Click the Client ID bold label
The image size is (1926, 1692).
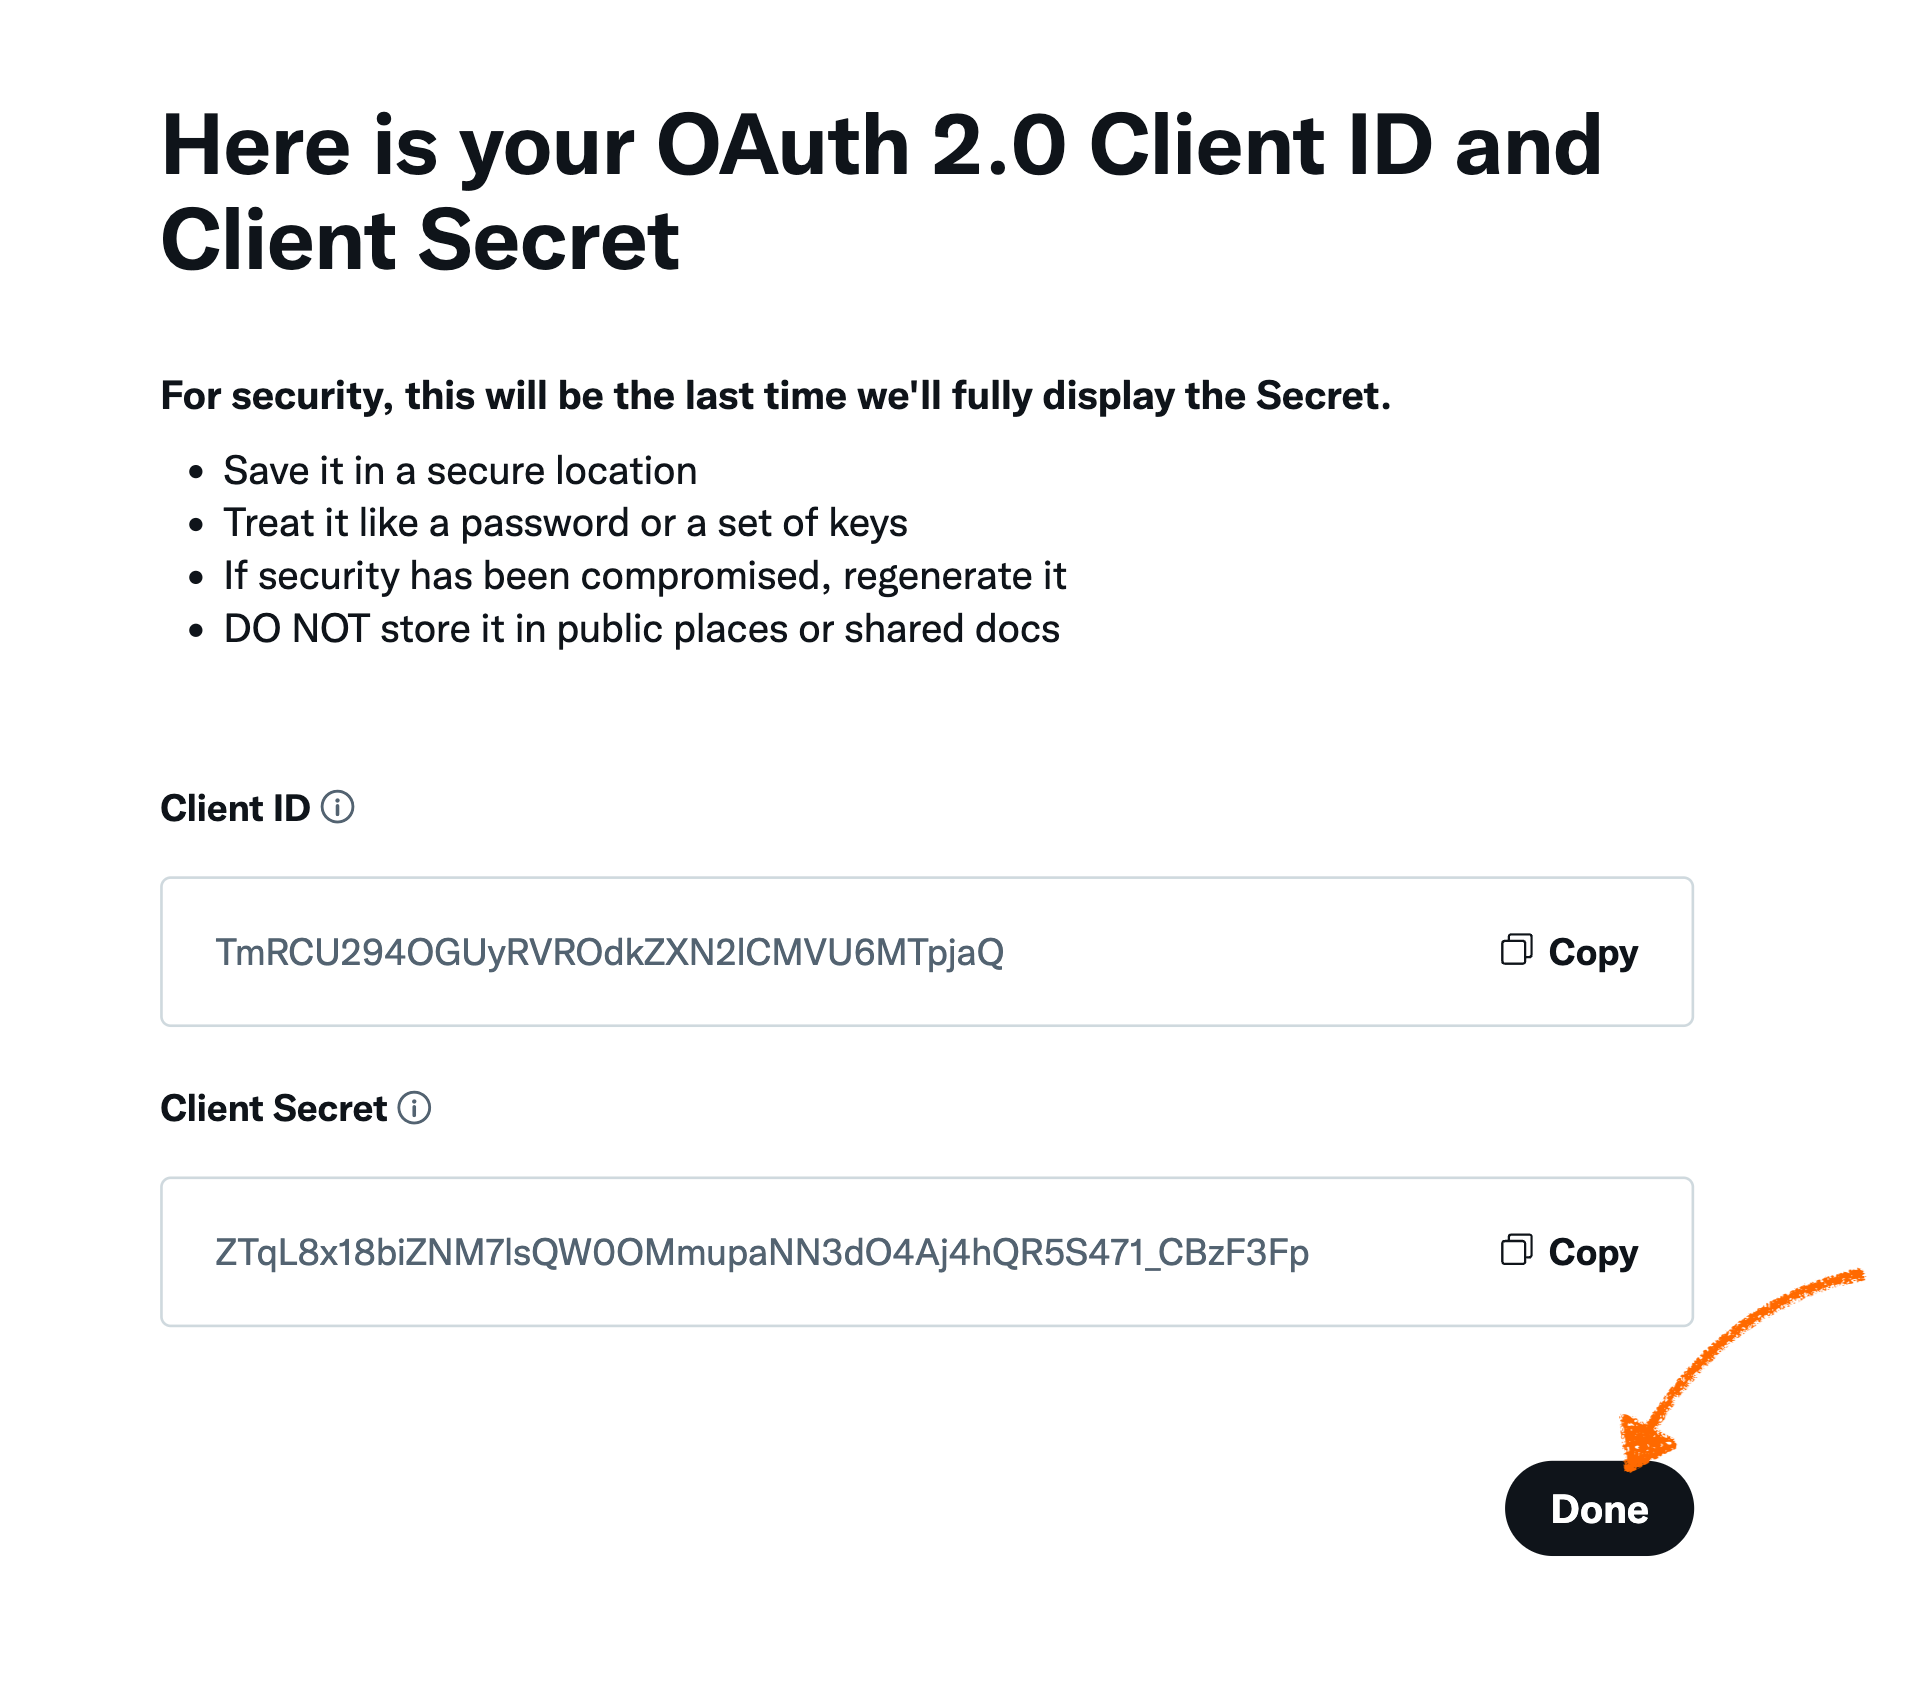click(x=235, y=808)
